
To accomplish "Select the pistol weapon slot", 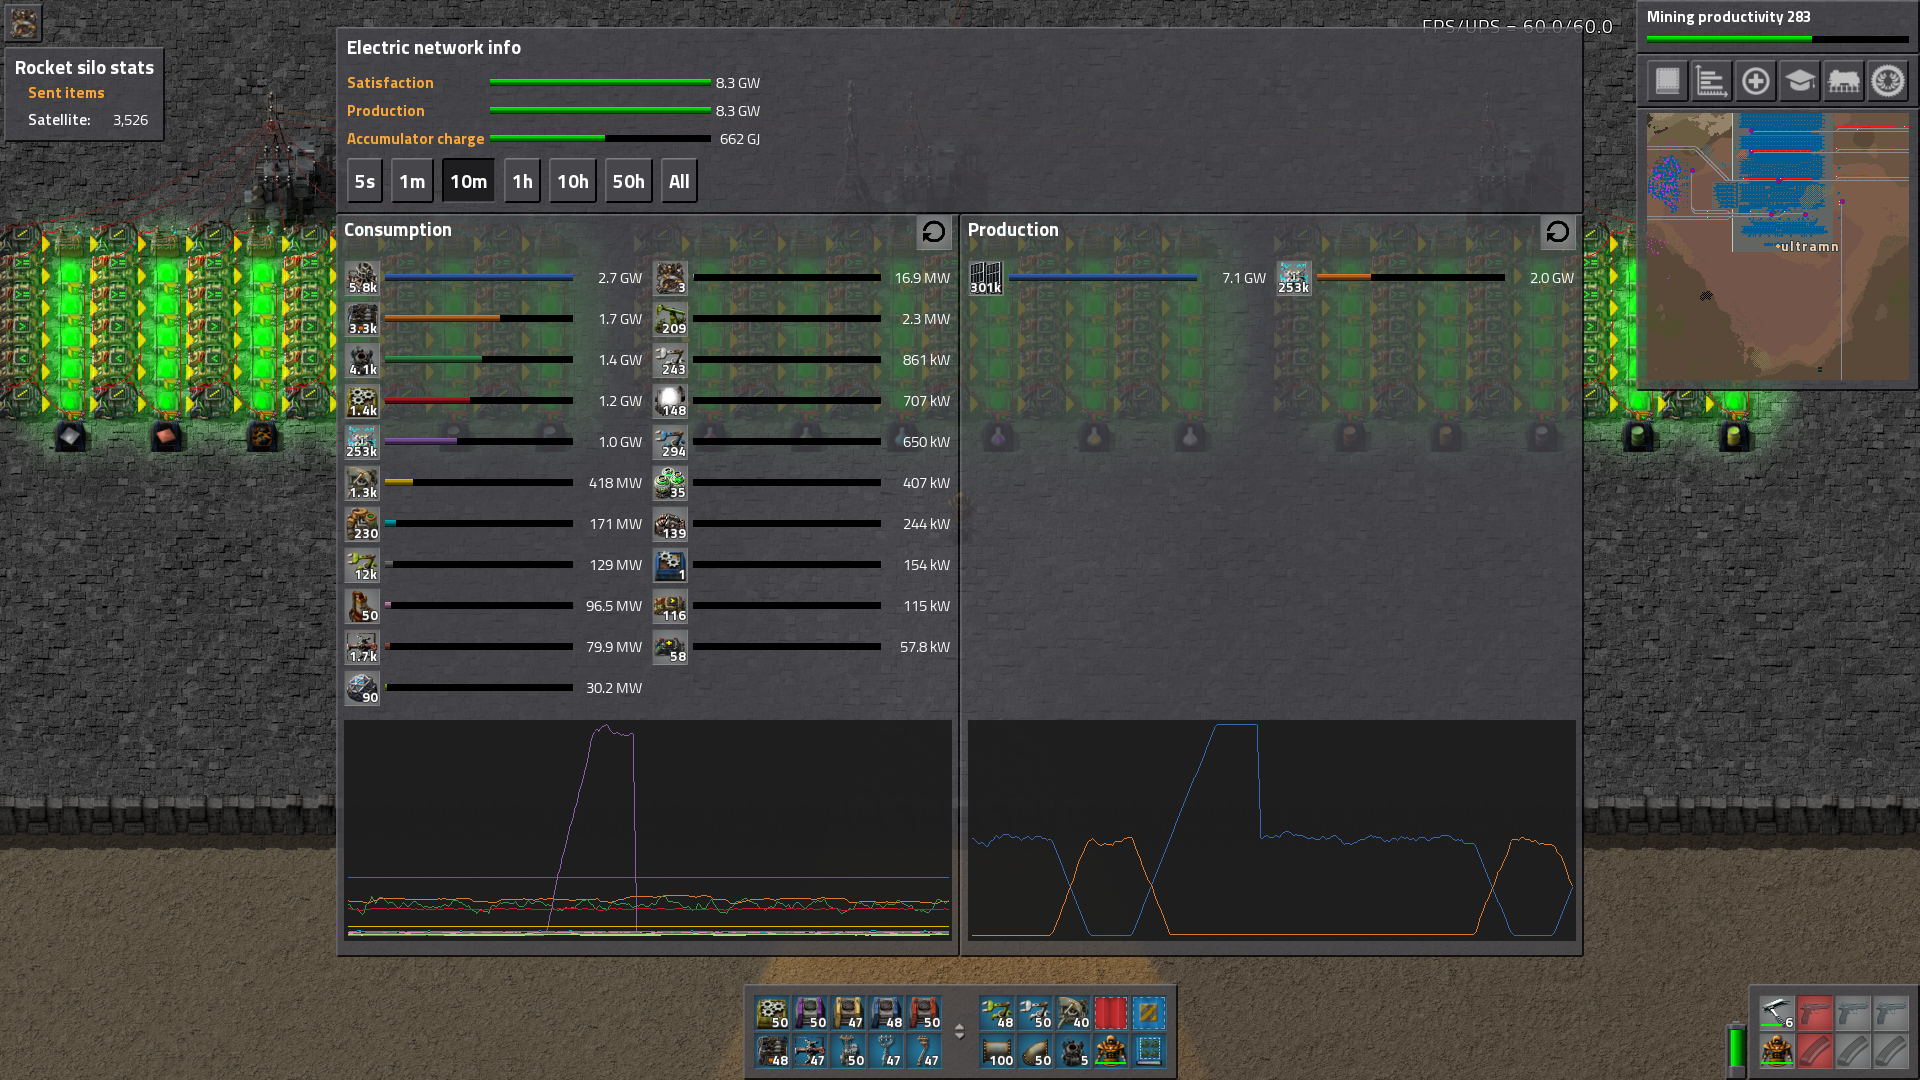I will 1815,1013.
